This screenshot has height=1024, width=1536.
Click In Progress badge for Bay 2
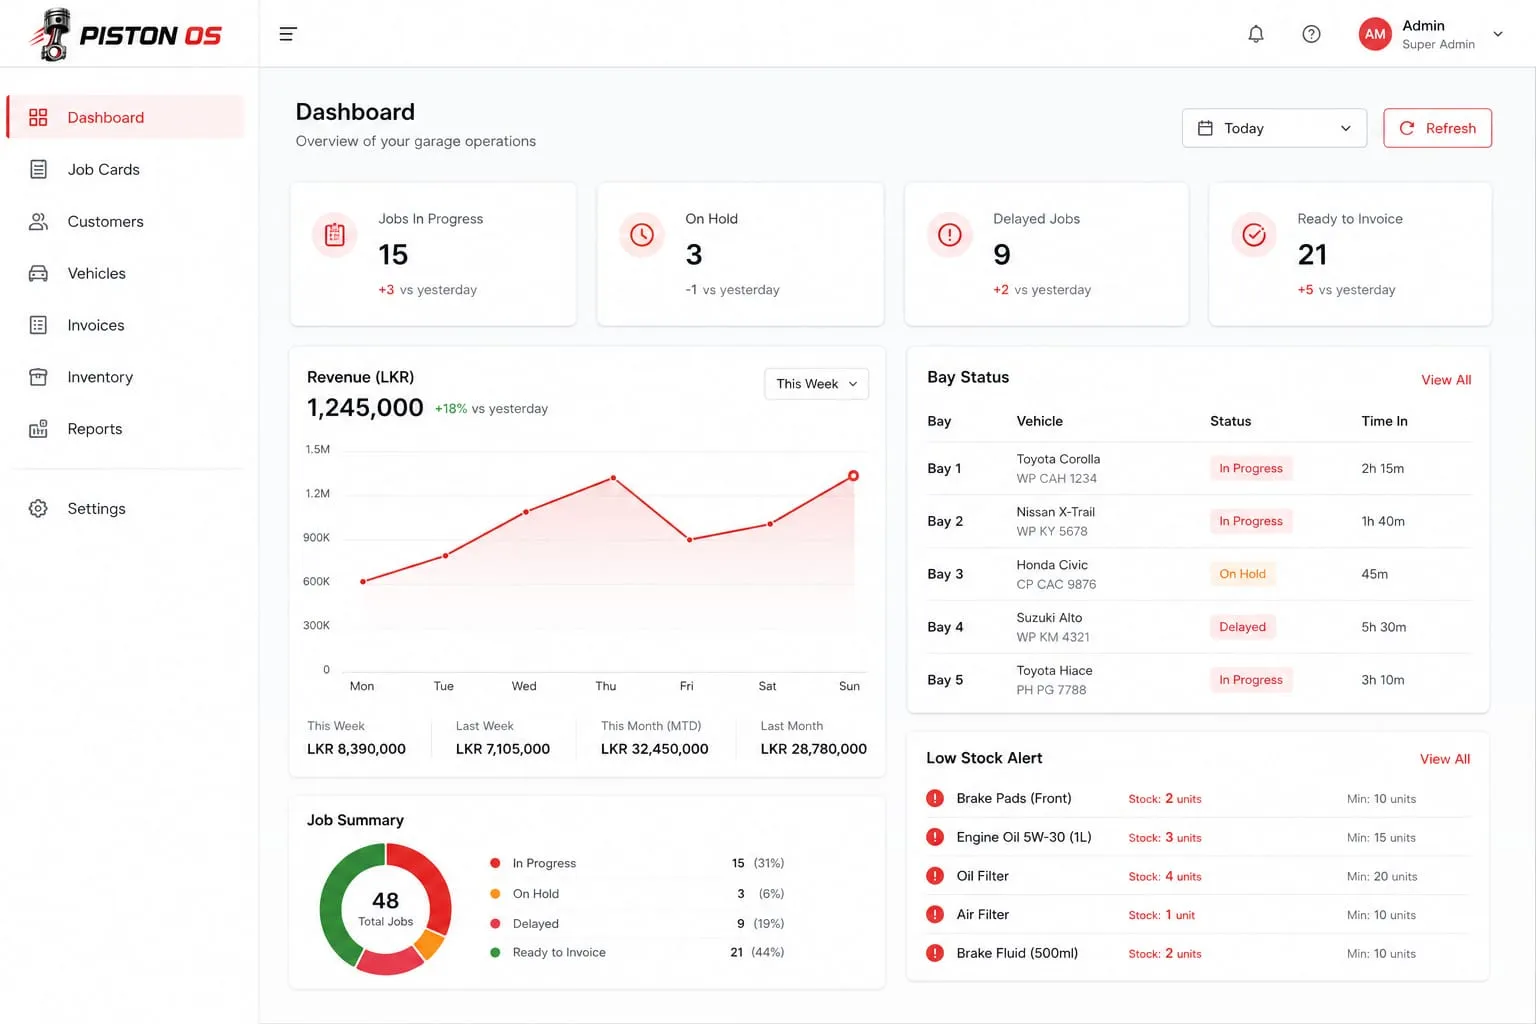(x=1250, y=521)
